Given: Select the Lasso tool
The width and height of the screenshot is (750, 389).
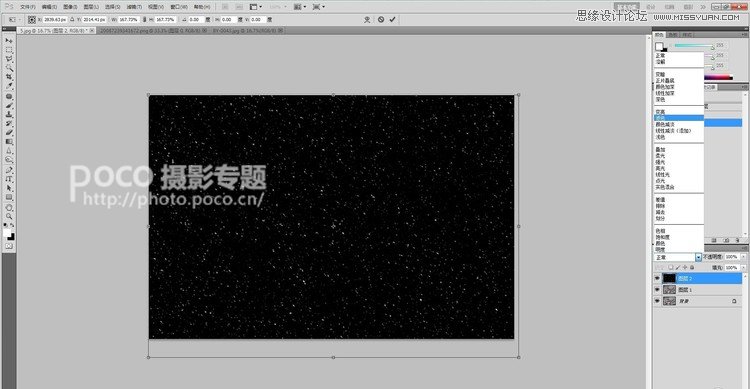Looking at the screenshot, I should click(9, 59).
